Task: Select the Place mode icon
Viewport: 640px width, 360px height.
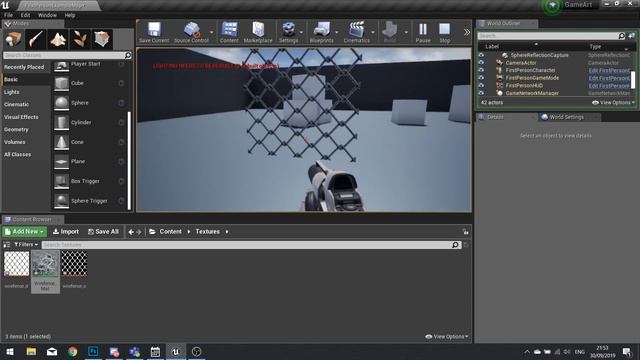Action: pos(14,39)
